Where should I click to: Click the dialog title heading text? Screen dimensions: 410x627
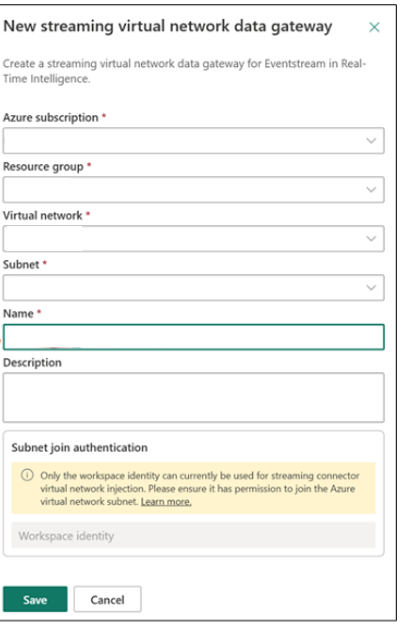pyautogui.click(x=168, y=26)
